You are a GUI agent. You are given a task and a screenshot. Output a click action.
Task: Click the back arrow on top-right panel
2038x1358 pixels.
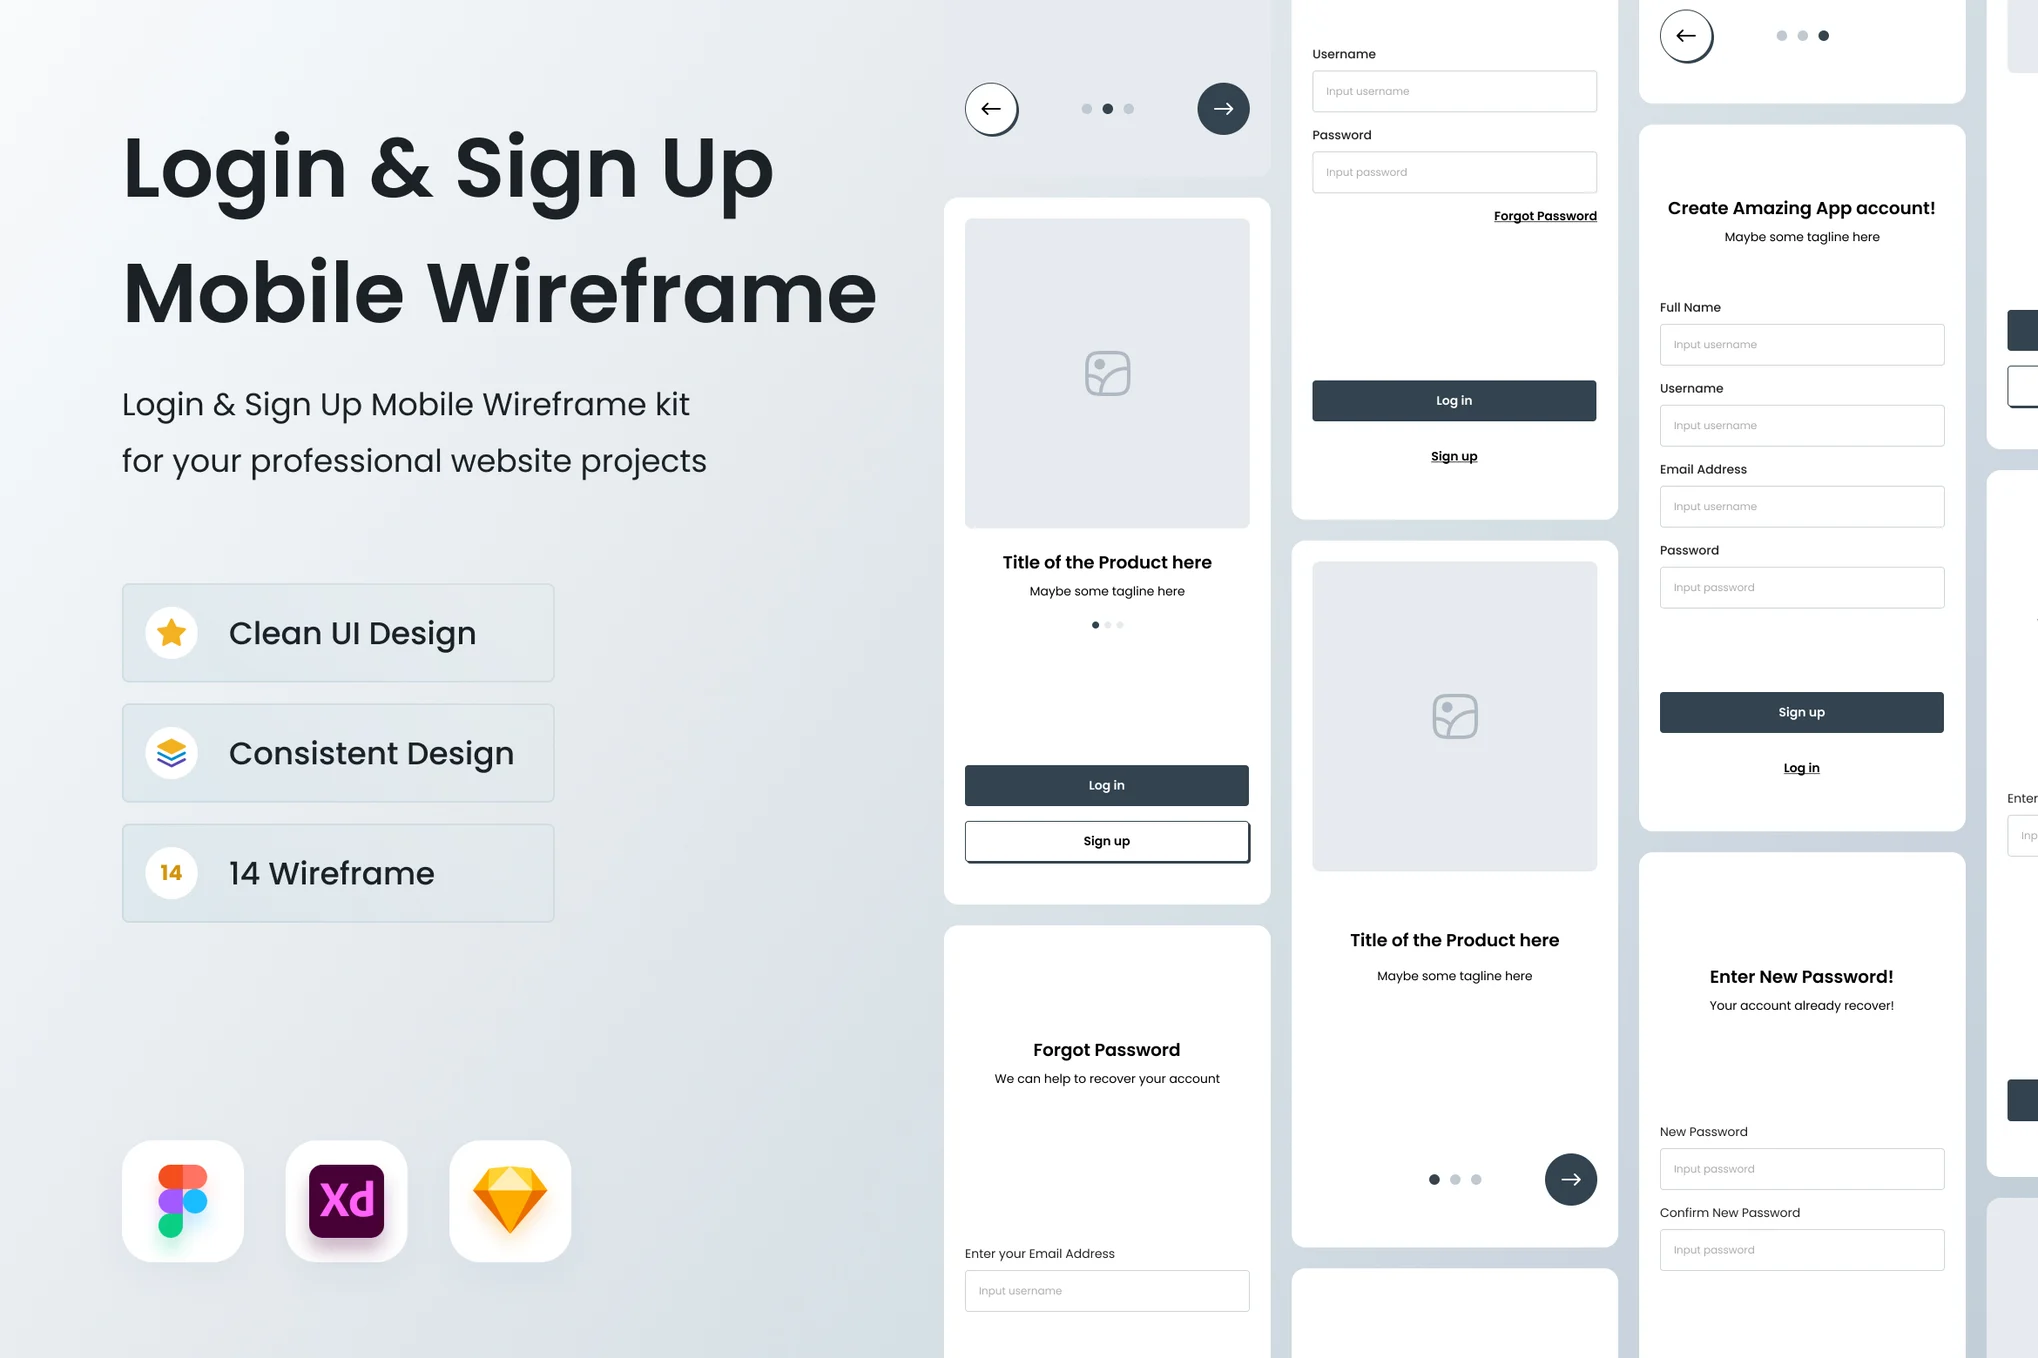point(1685,35)
